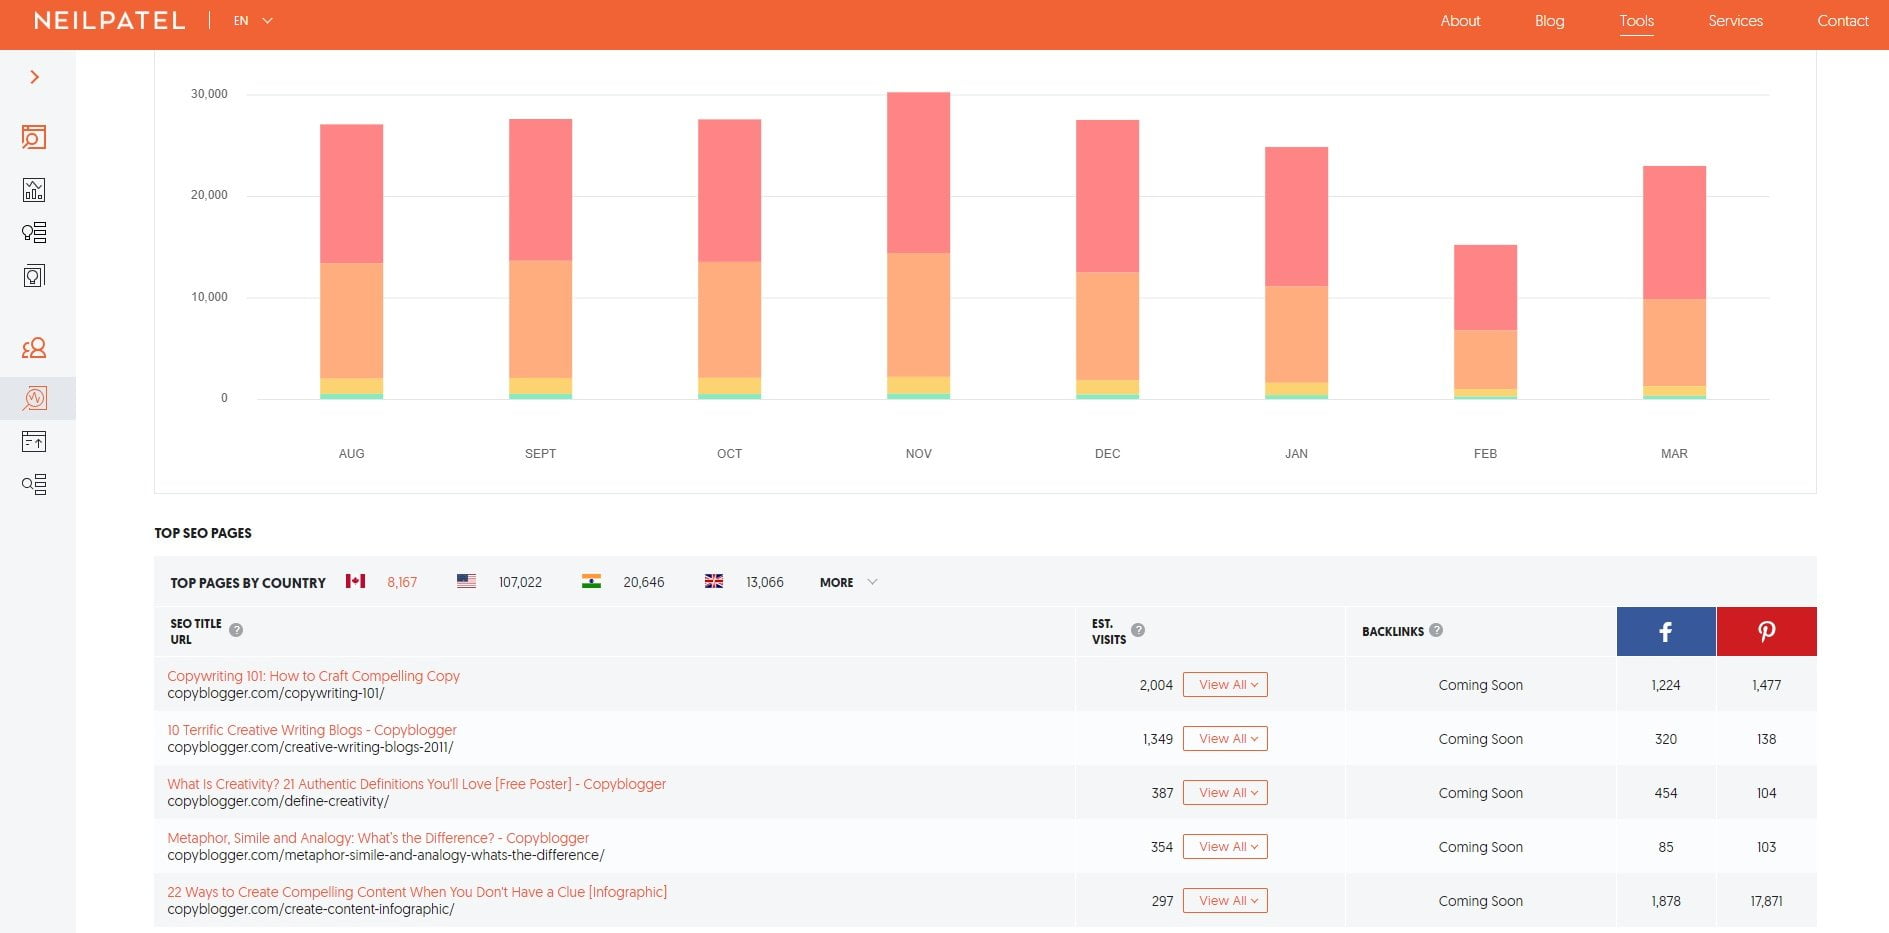The height and width of the screenshot is (933, 1889).
Task: Expand the sidebar with the arrow chevron
Action: coord(35,77)
